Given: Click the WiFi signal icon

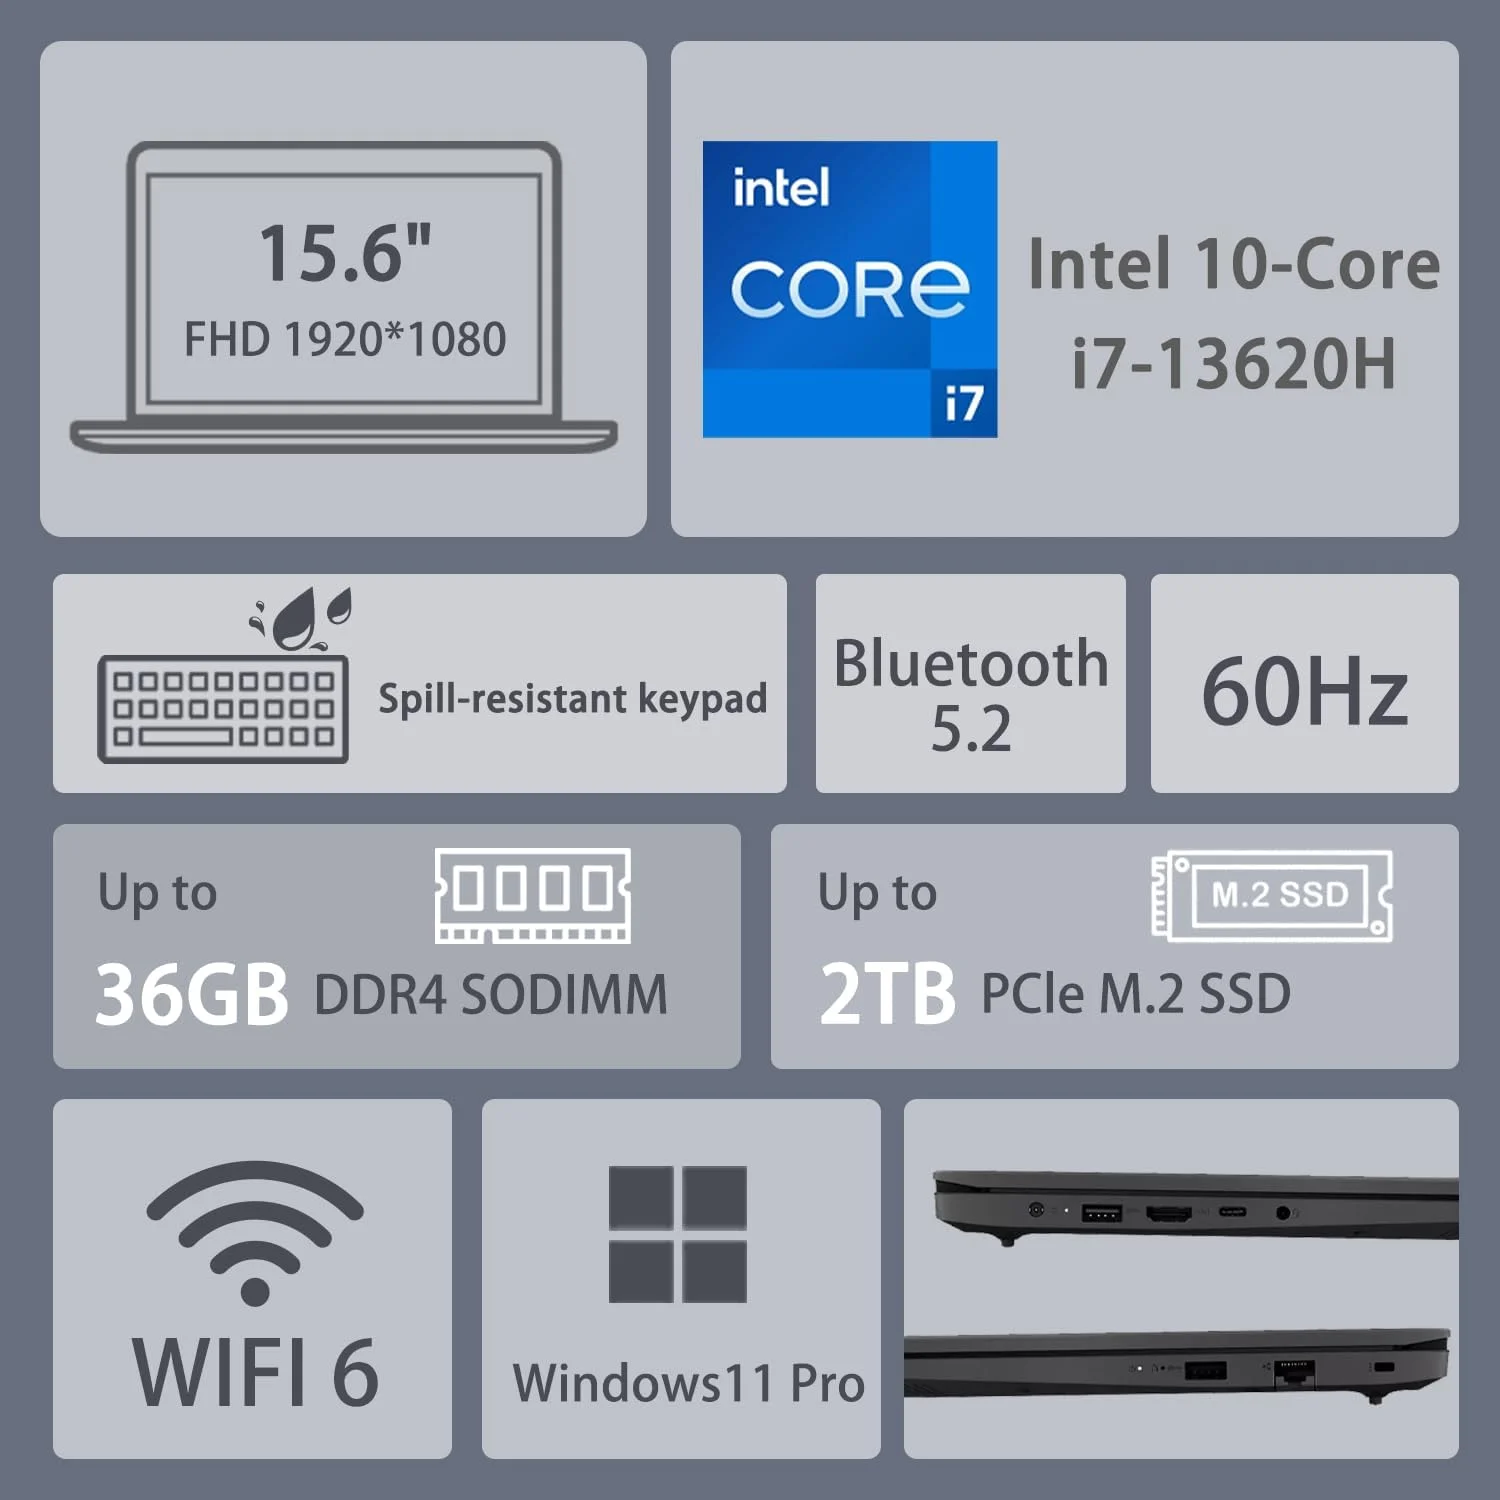Looking at the screenshot, I should point(255,1233).
